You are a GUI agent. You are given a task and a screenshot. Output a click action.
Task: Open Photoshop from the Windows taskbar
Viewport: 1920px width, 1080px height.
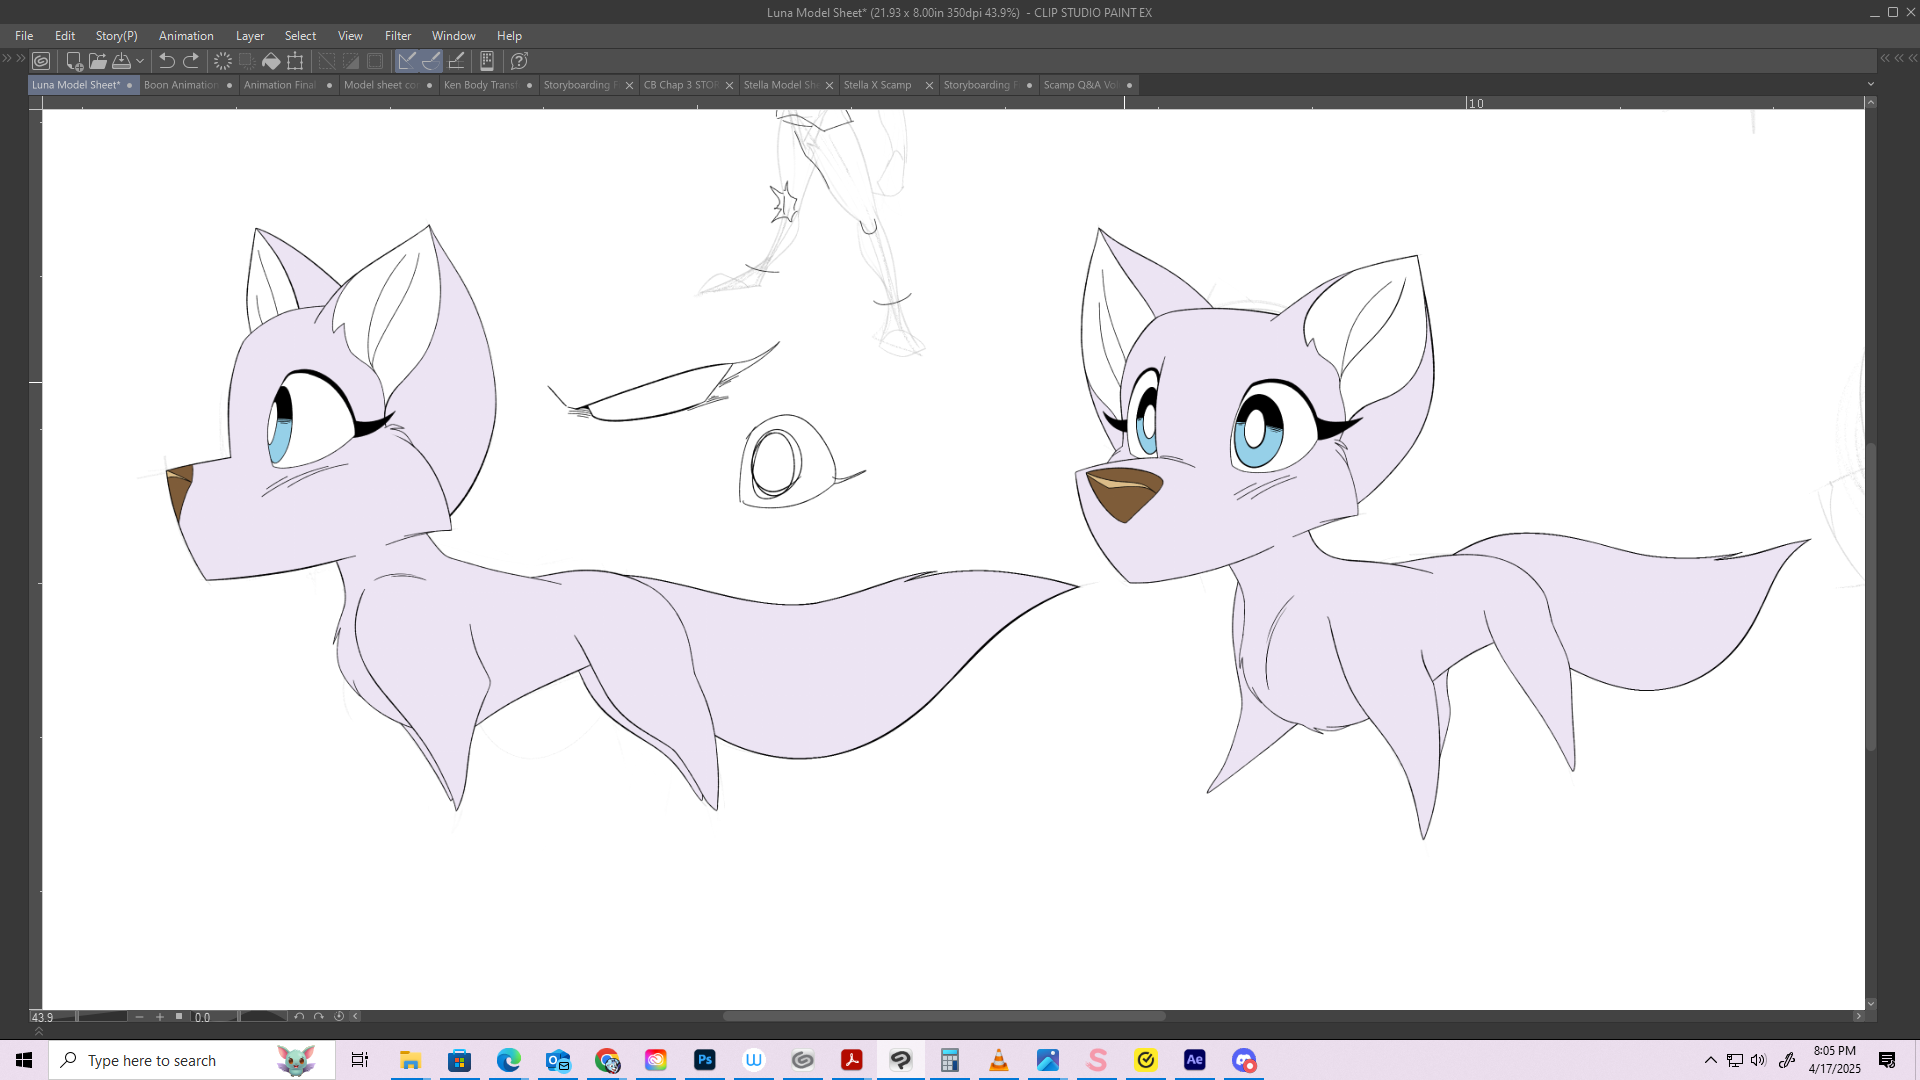tap(705, 1060)
